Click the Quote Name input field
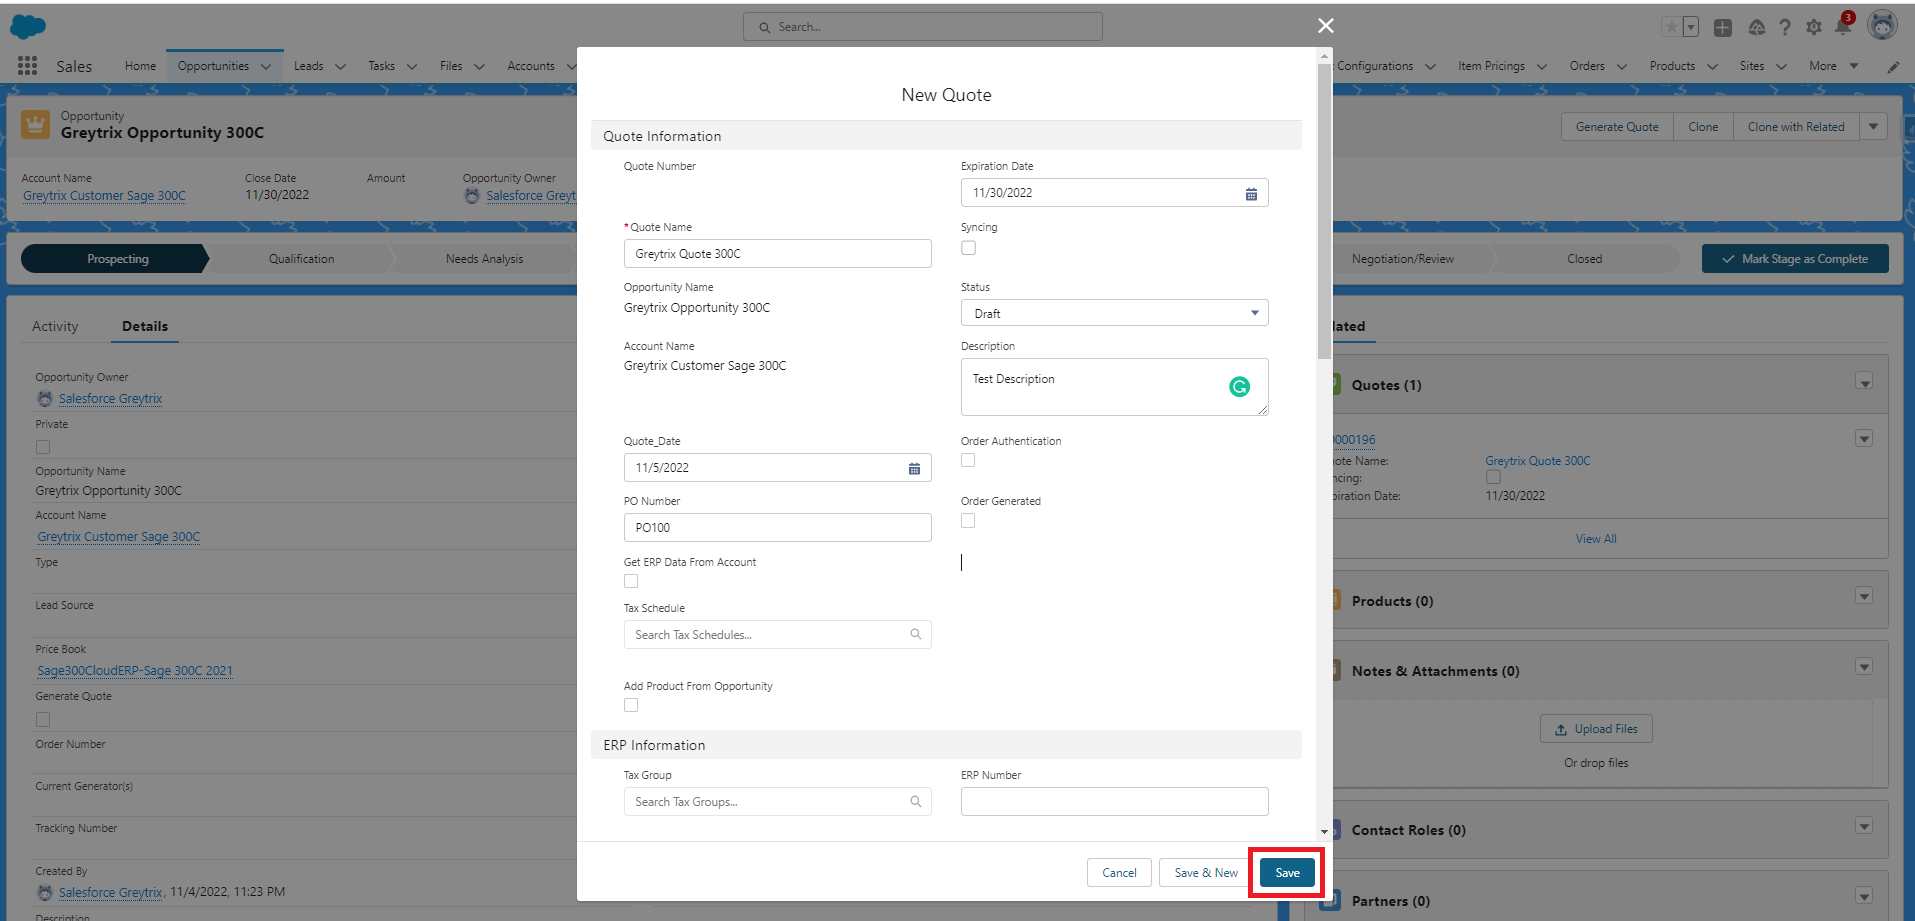 [778, 254]
